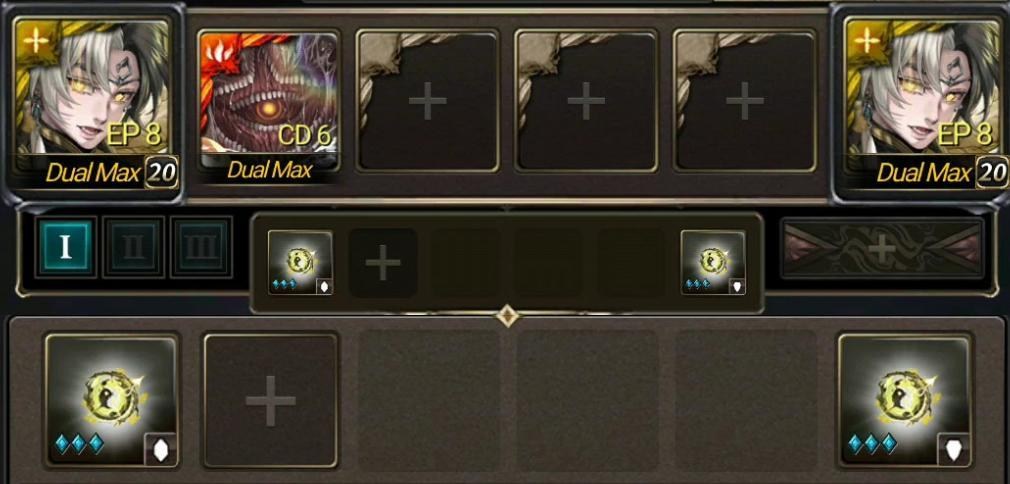This screenshot has width=1010, height=484.
Task: Tap the Dual Max label under monster card
Action: click(269, 169)
